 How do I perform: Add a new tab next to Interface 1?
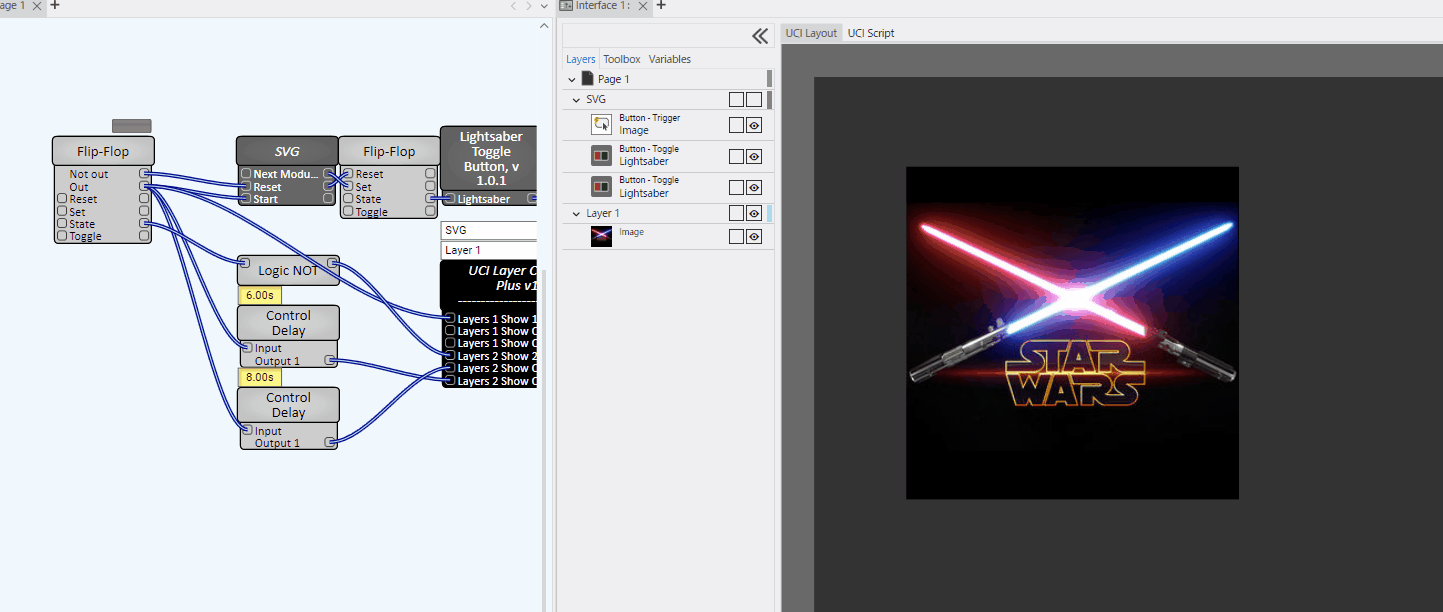tap(661, 5)
